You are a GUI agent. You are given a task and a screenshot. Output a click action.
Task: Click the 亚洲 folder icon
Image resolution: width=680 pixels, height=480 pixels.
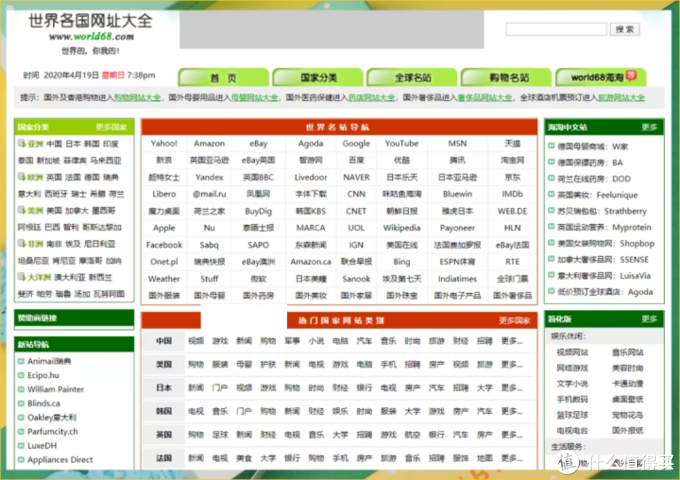pos(21,143)
